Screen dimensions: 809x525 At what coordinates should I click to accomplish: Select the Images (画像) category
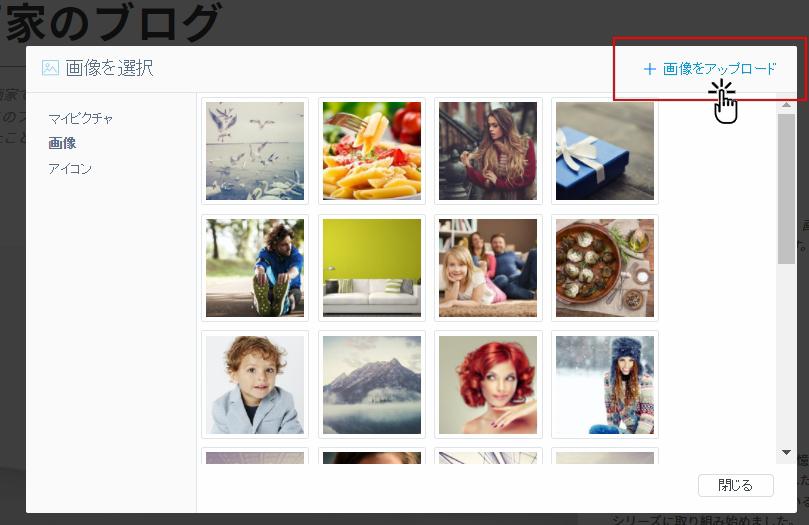coord(62,143)
